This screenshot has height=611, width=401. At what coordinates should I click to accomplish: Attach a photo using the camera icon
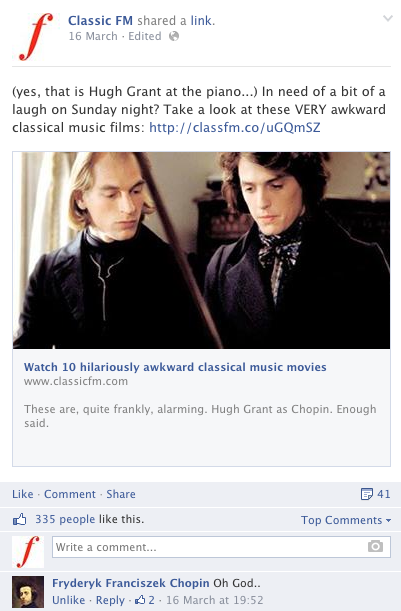click(375, 546)
